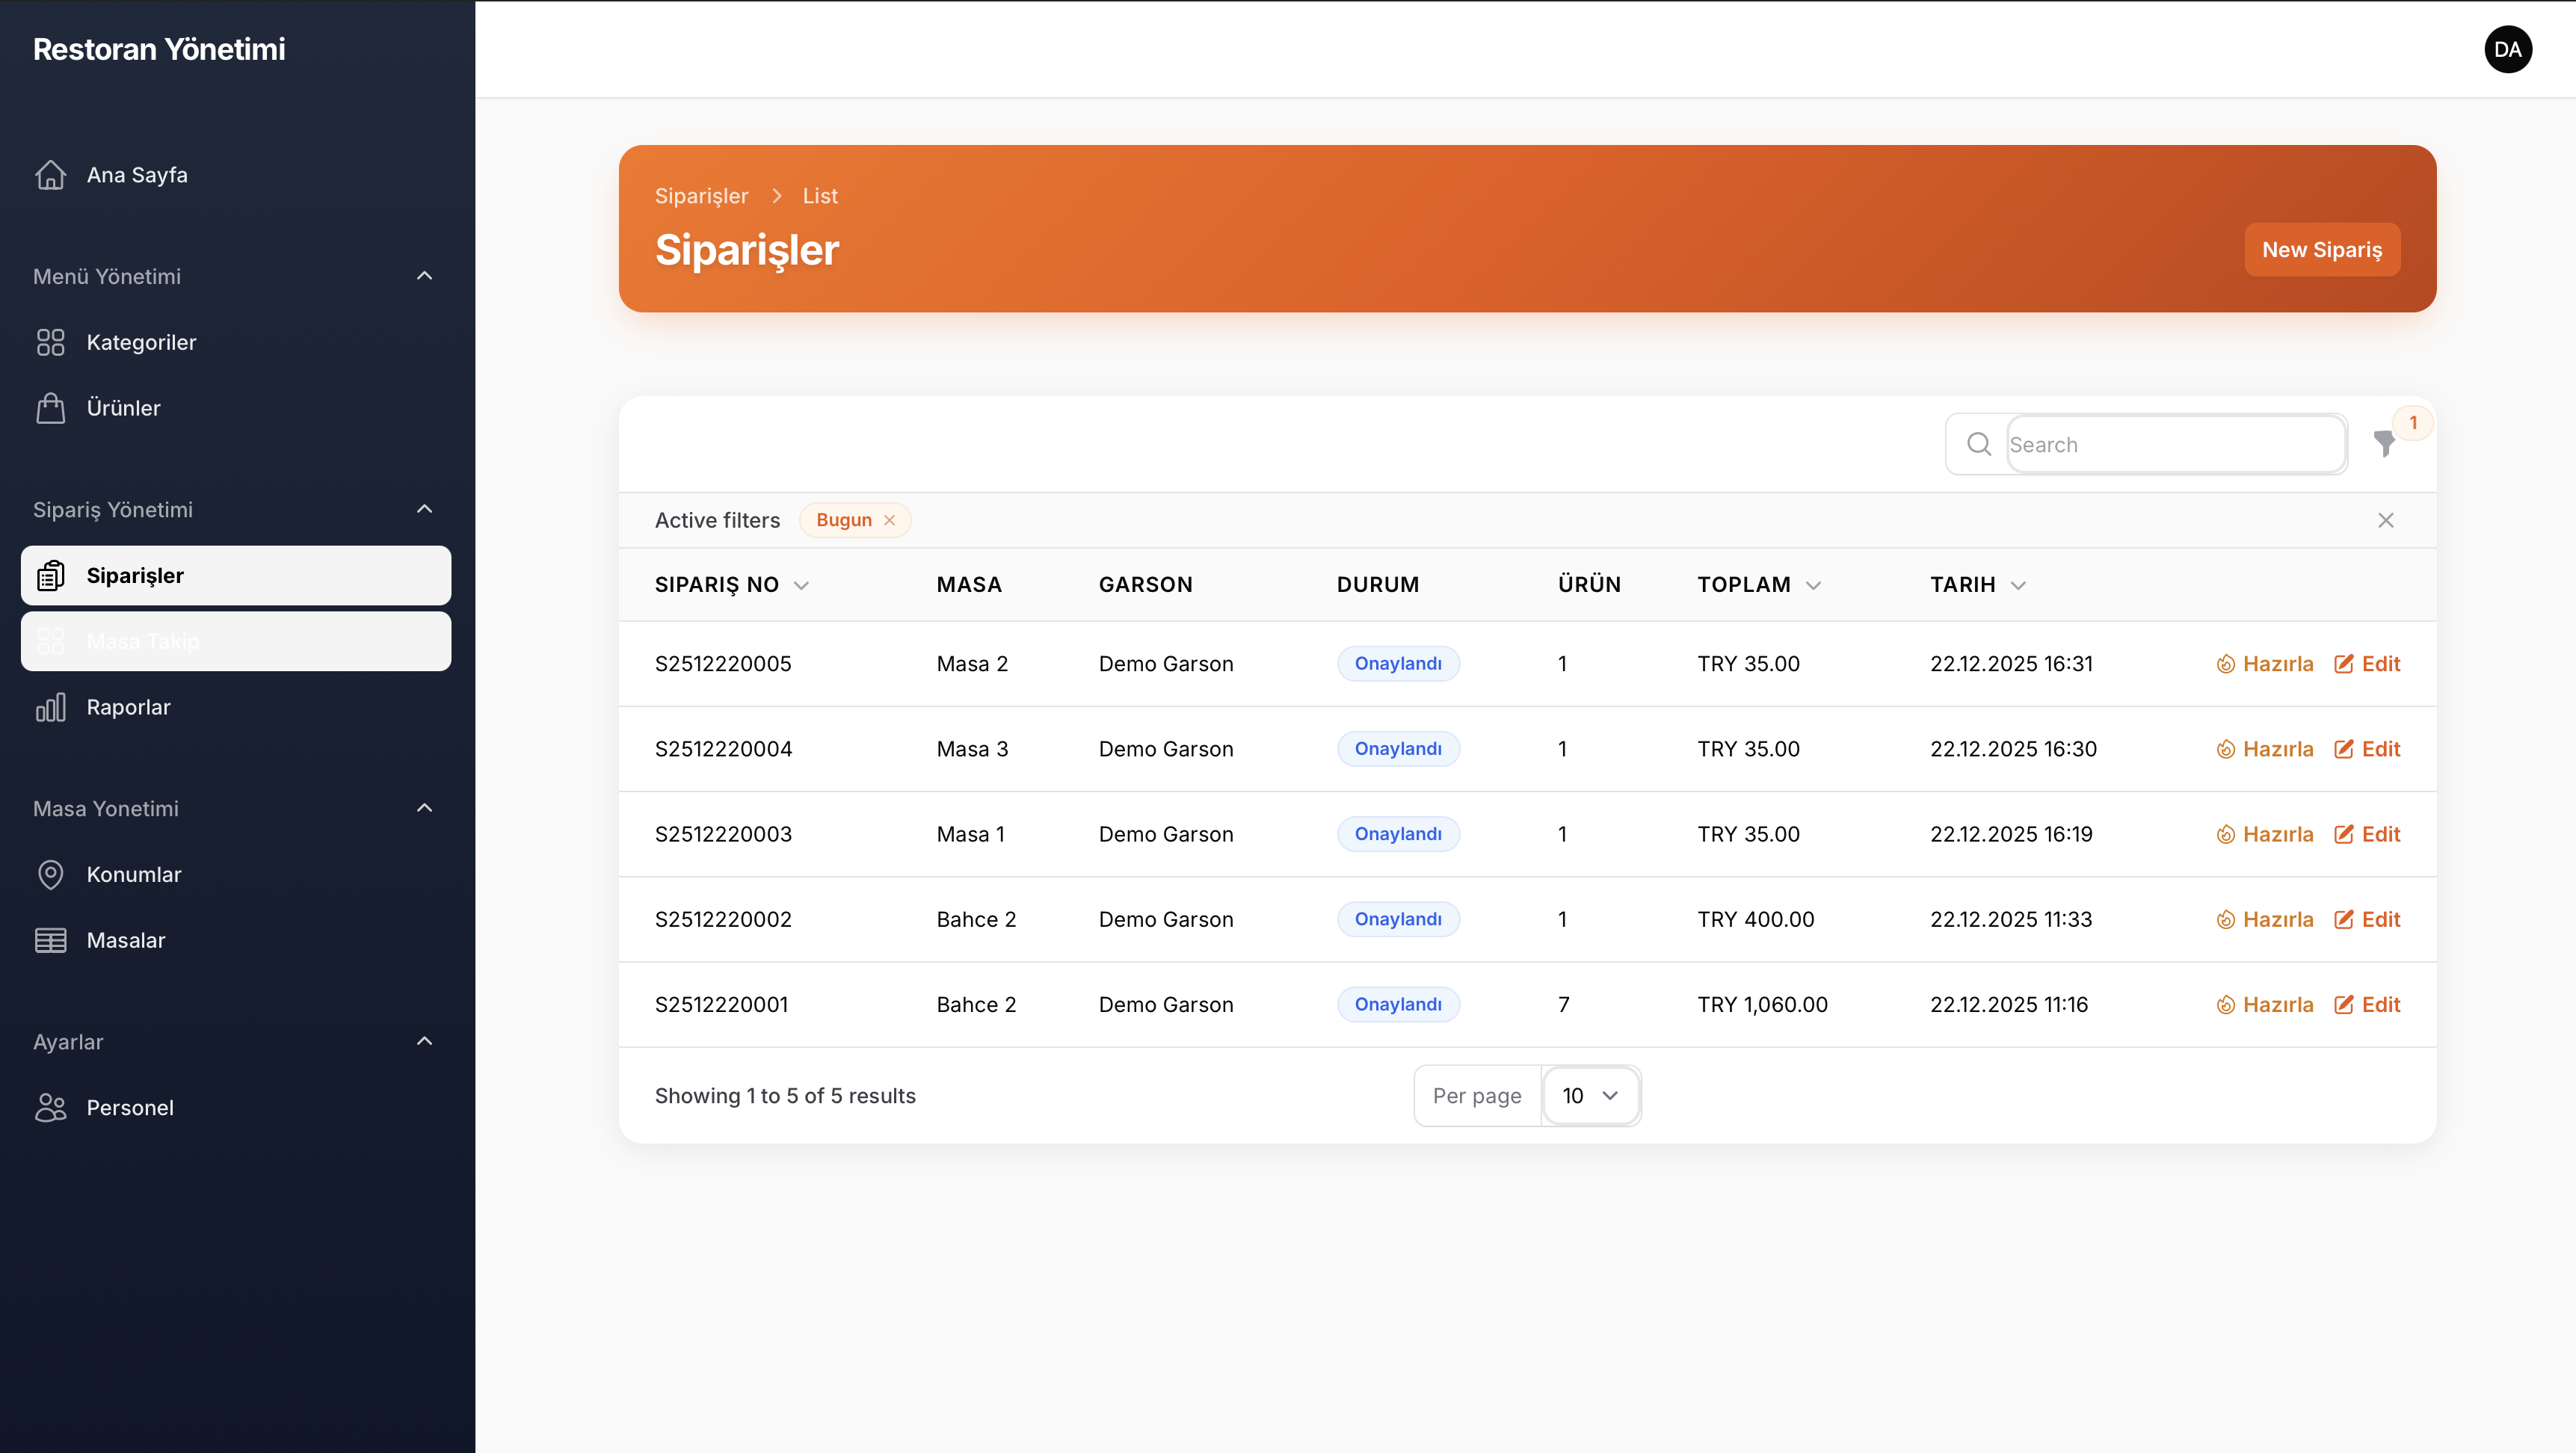The width and height of the screenshot is (2576, 1453).
Task: Clear all active filters with X
Action: 2385,520
